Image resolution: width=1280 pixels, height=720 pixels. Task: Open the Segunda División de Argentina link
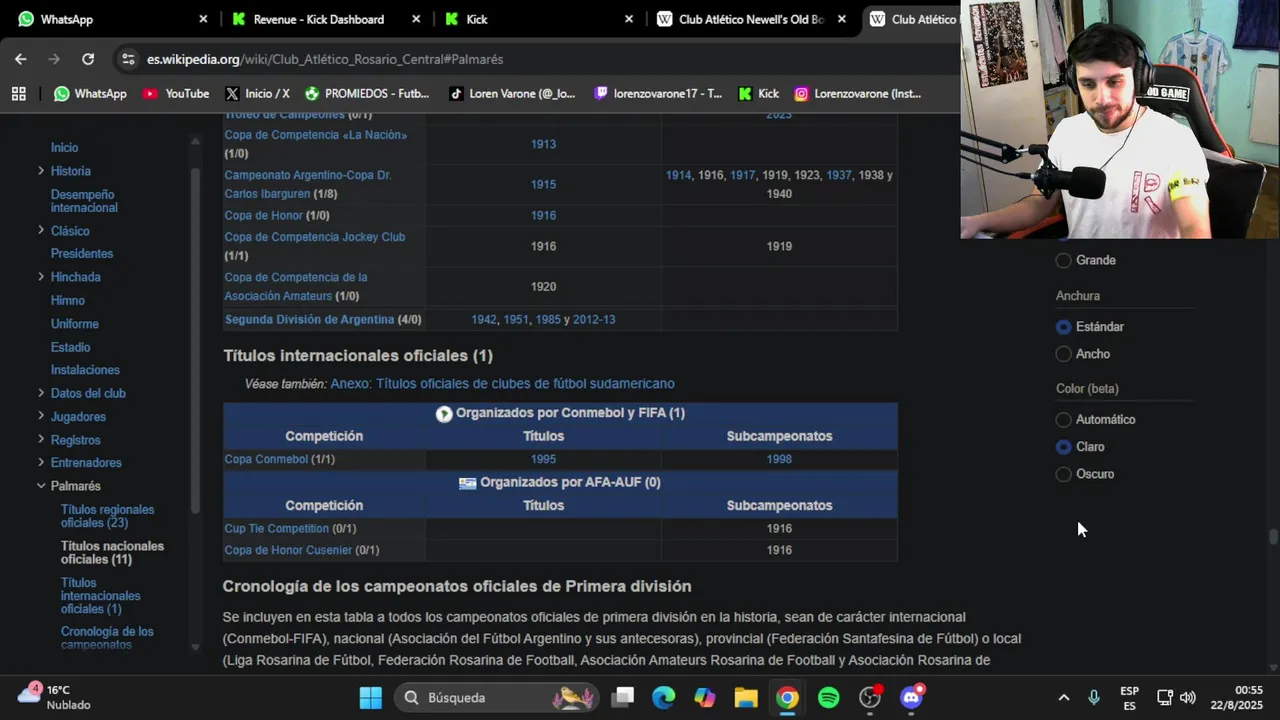[309, 320]
